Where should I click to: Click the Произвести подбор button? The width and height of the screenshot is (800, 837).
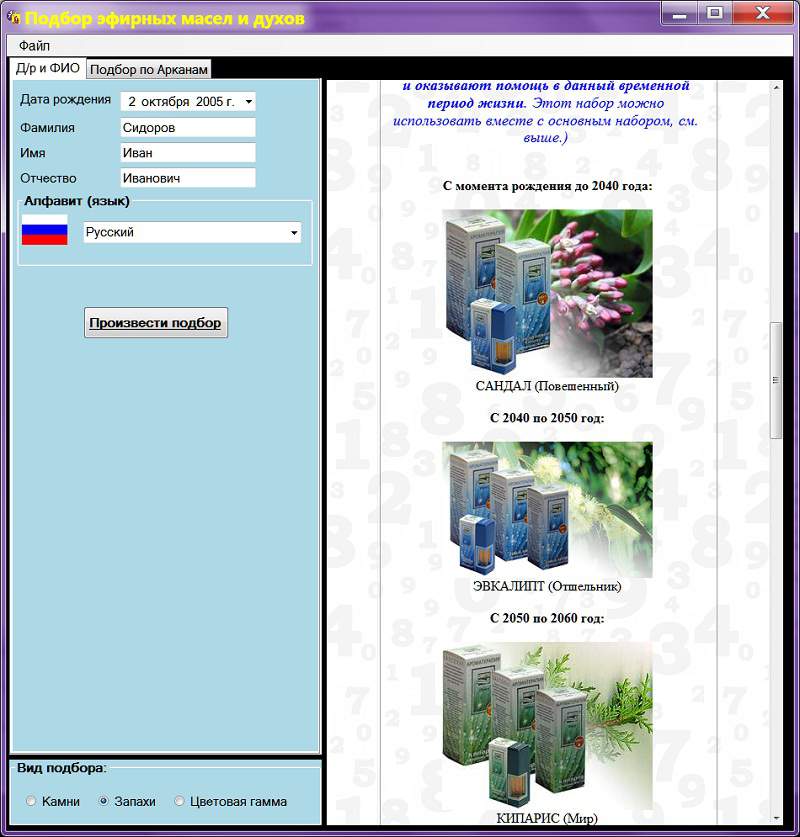click(x=155, y=322)
